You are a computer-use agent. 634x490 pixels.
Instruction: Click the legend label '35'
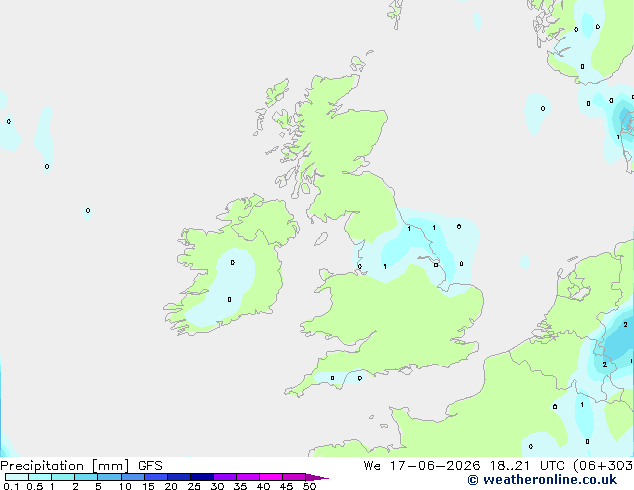240,486
